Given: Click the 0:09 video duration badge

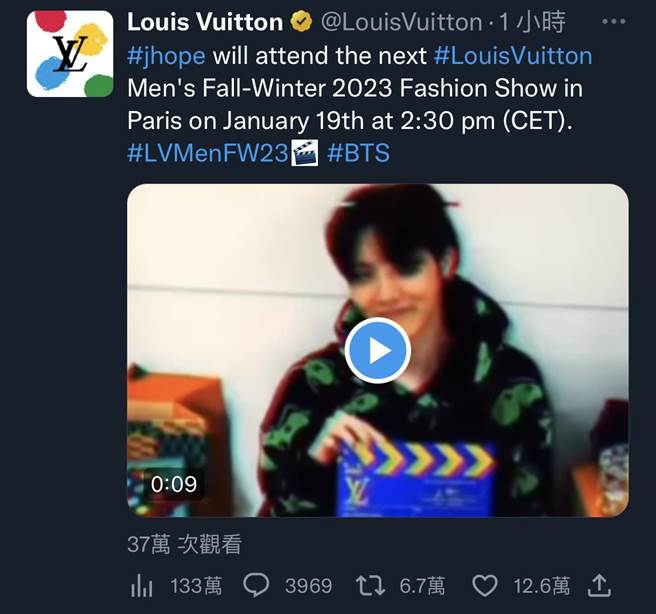Looking at the screenshot, I should [x=173, y=485].
